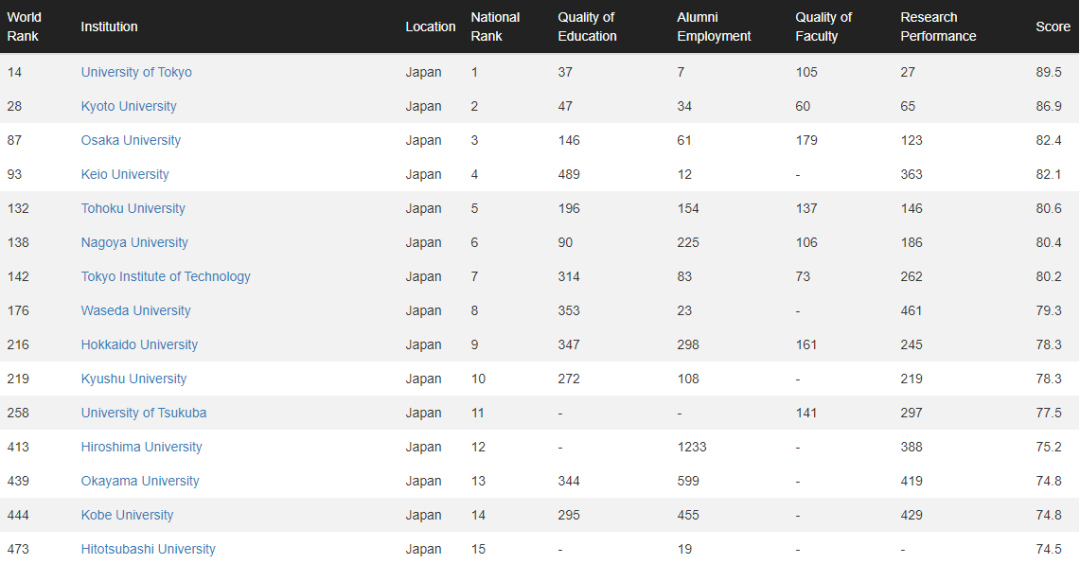Image resolution: width=1080 pixels, height=564 pixels.
Task: Click Tokyo Institute of Technology link
Action: click(166, 276)
